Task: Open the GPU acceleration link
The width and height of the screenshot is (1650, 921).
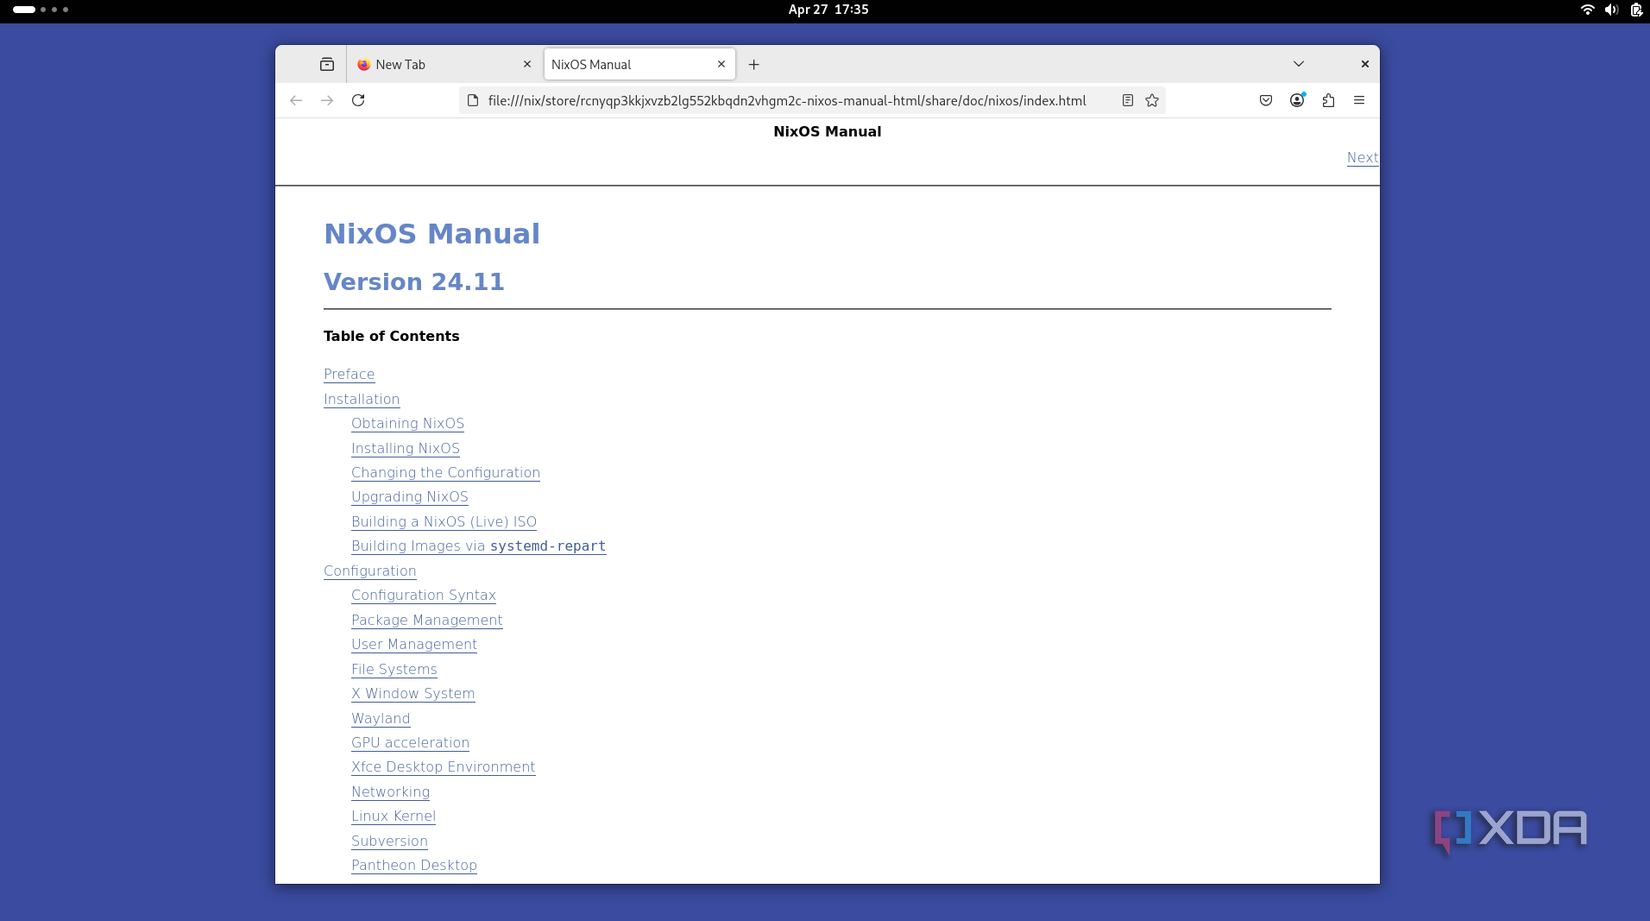Action: click(410, 742)
